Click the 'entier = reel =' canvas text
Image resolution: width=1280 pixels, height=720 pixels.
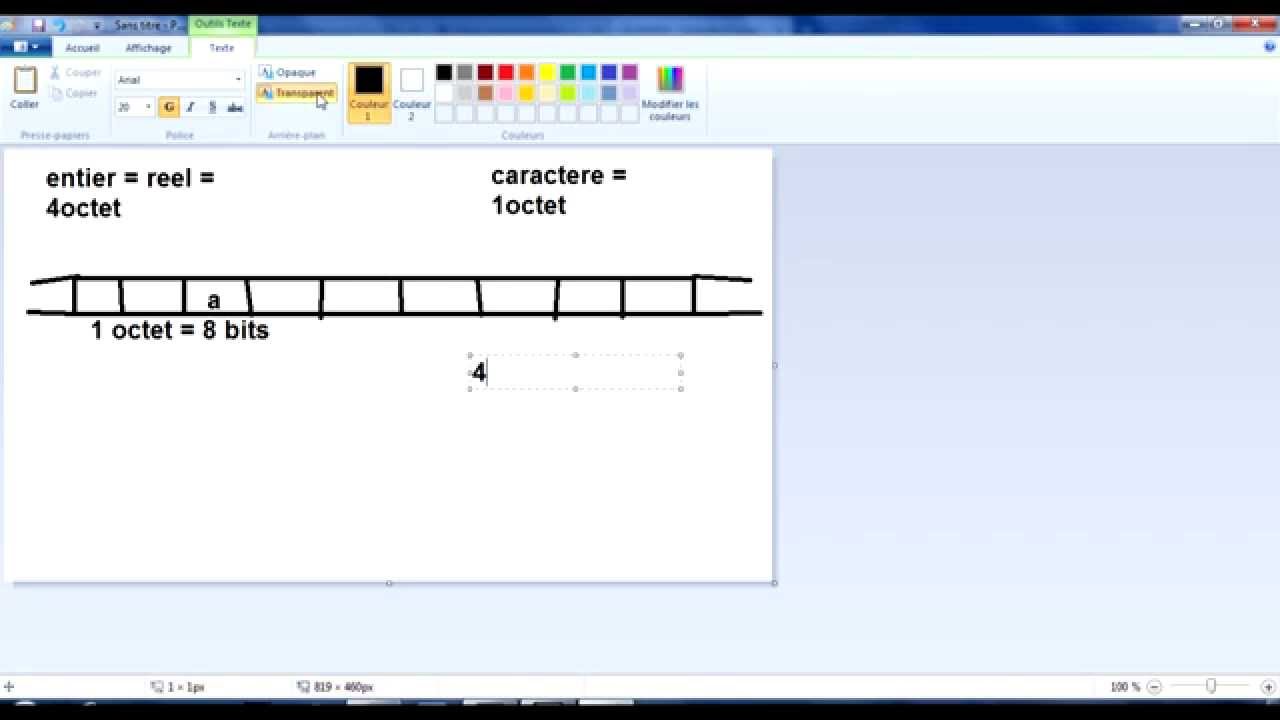pyautogui.click(x=130, y=178)
